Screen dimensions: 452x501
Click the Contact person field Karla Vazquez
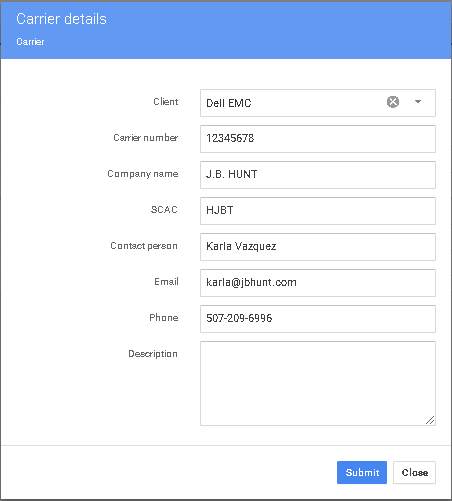click(318, 247)
